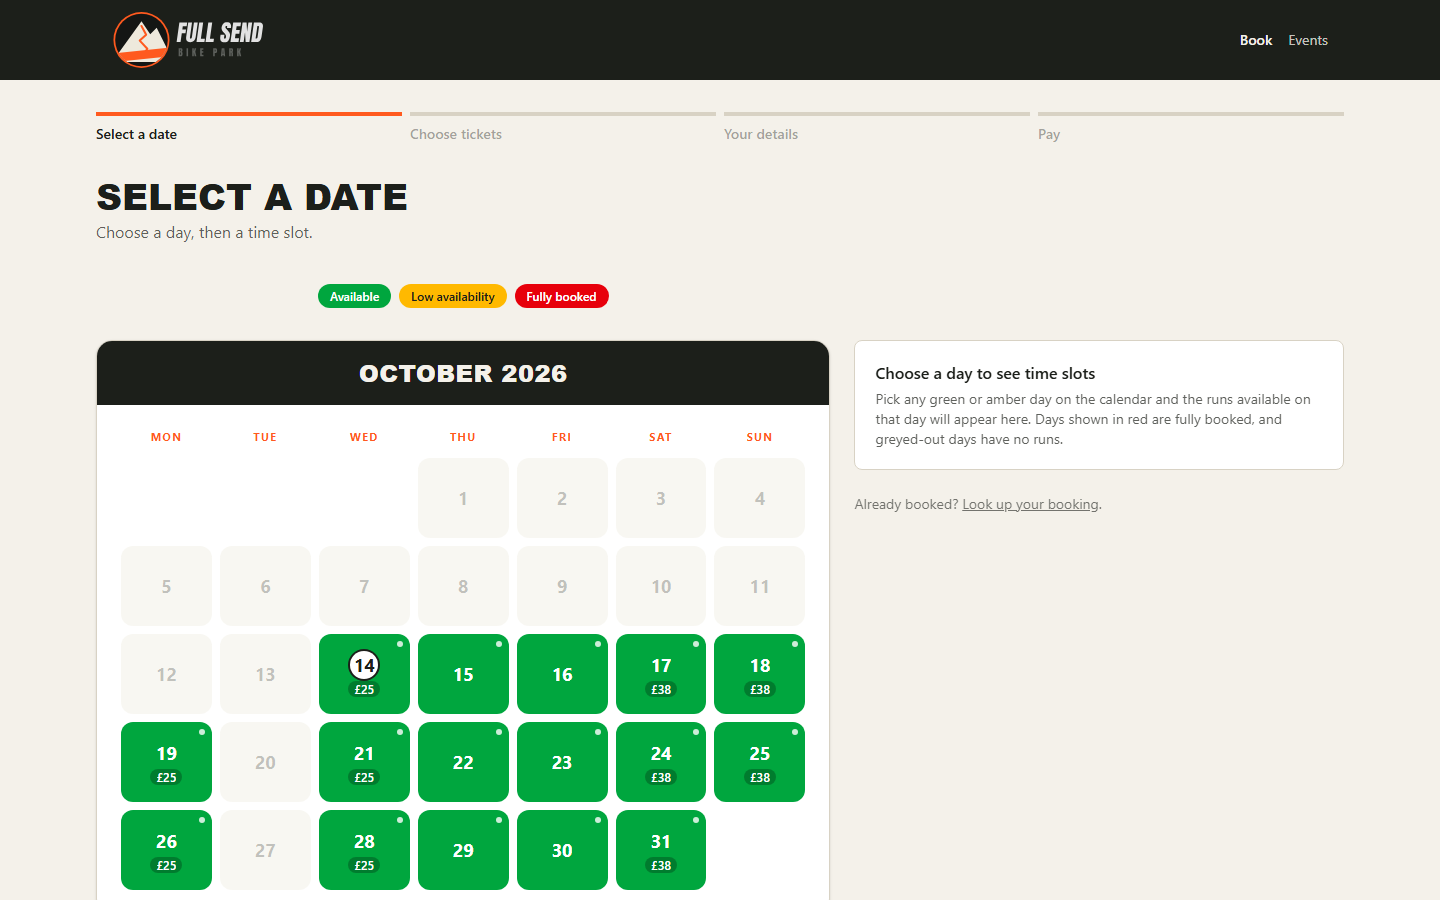The height and width of the screenshot is (900, 1440).
Task: Open the Events nav item
Action: [1308, 40]
